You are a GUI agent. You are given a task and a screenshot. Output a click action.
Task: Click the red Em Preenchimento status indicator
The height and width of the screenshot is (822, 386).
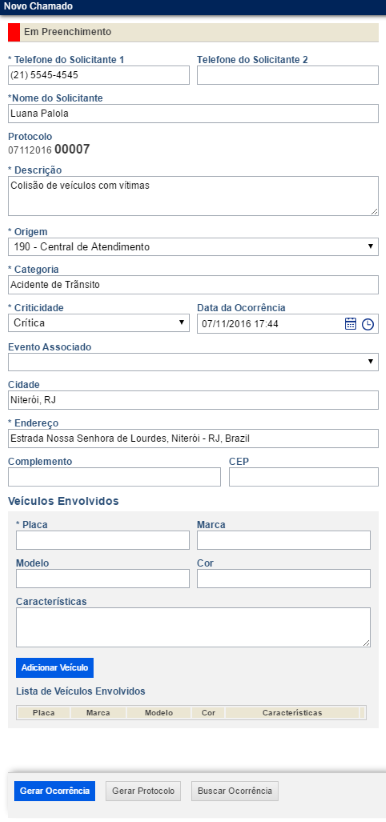14,32
